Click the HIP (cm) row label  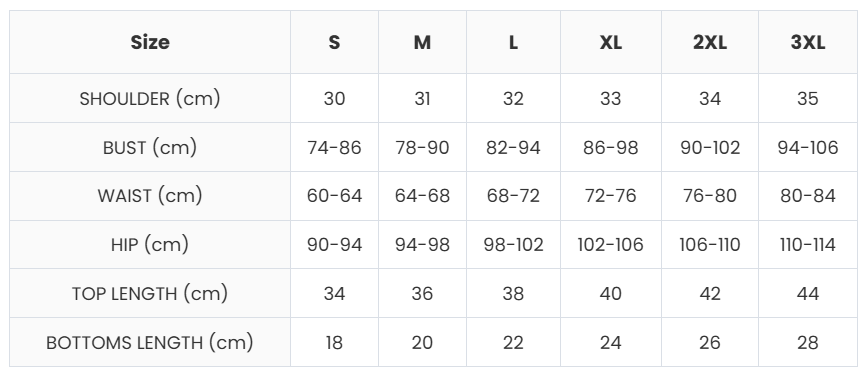coord(150,244)
